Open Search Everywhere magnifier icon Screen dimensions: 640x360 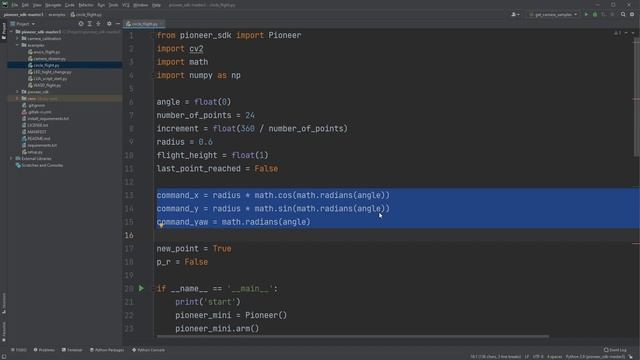(x=623, y=14)
